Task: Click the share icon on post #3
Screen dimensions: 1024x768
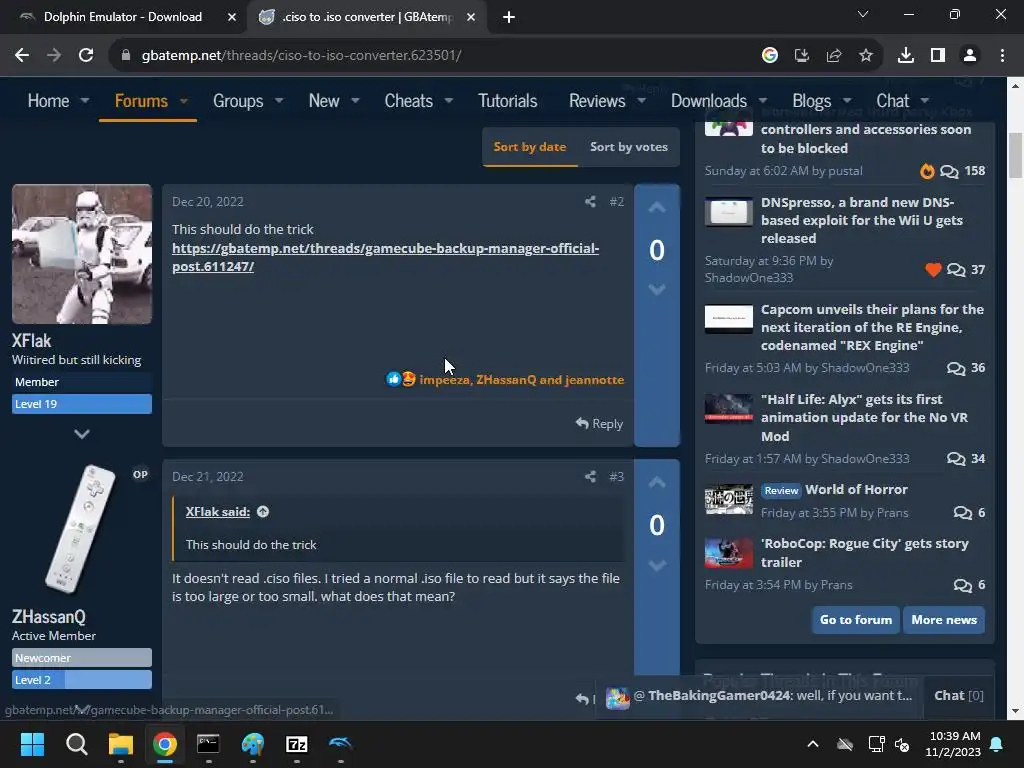Action: pos(590,477)
